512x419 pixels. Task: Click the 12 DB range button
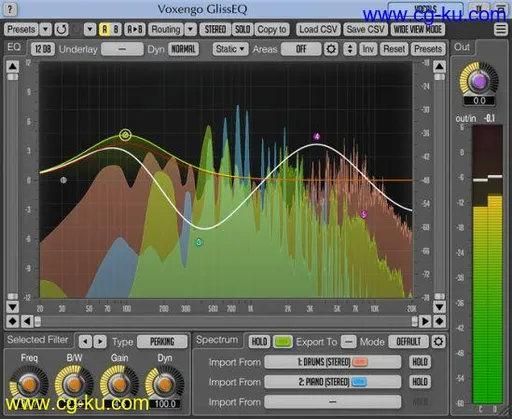(x=43, y=49)
